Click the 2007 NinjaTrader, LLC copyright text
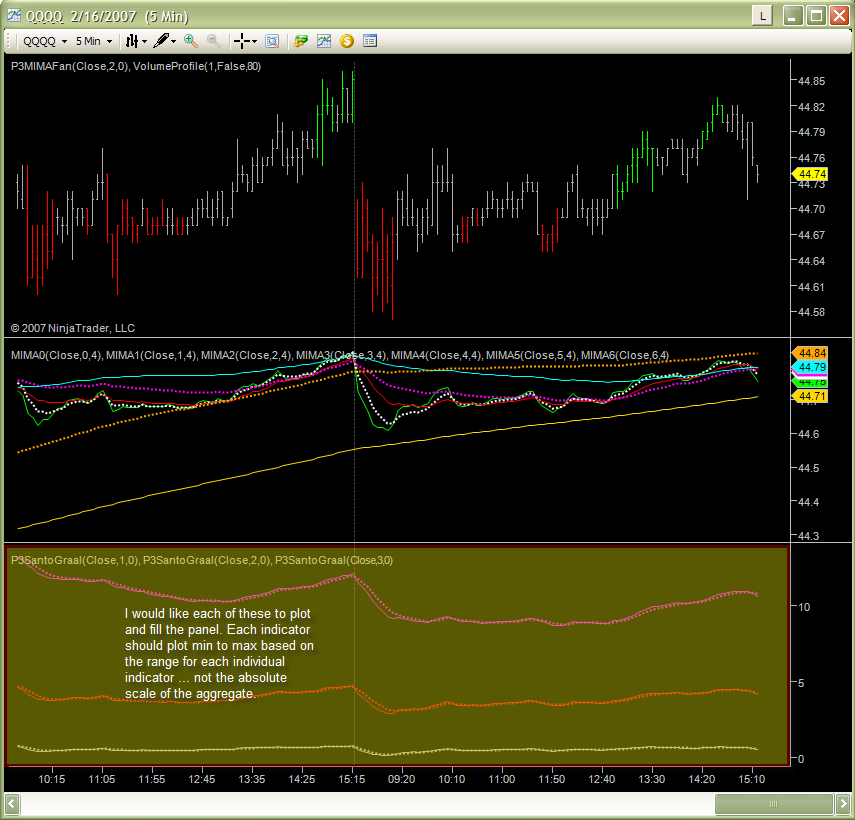 tap(73, 328)
